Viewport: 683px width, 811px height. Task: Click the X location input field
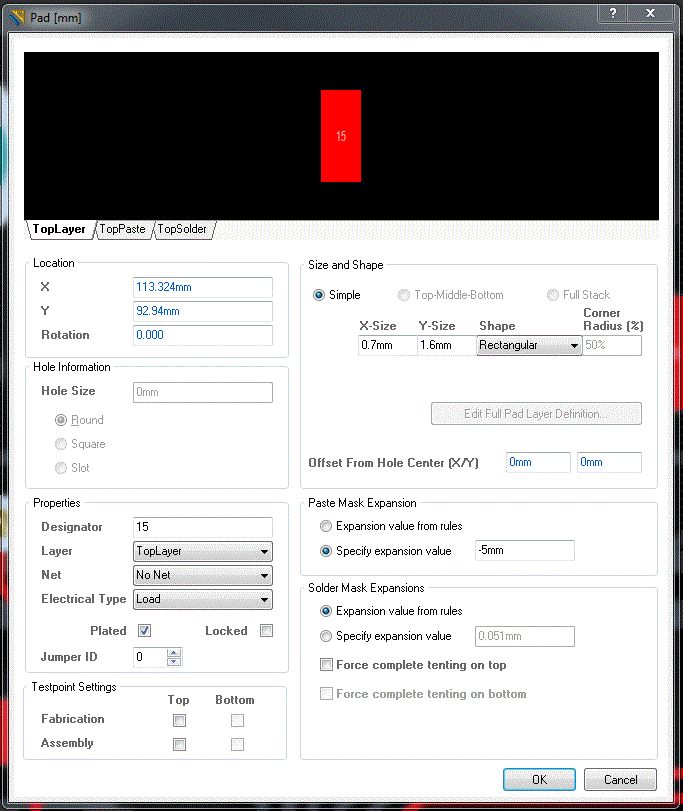(x=203, y=287)
